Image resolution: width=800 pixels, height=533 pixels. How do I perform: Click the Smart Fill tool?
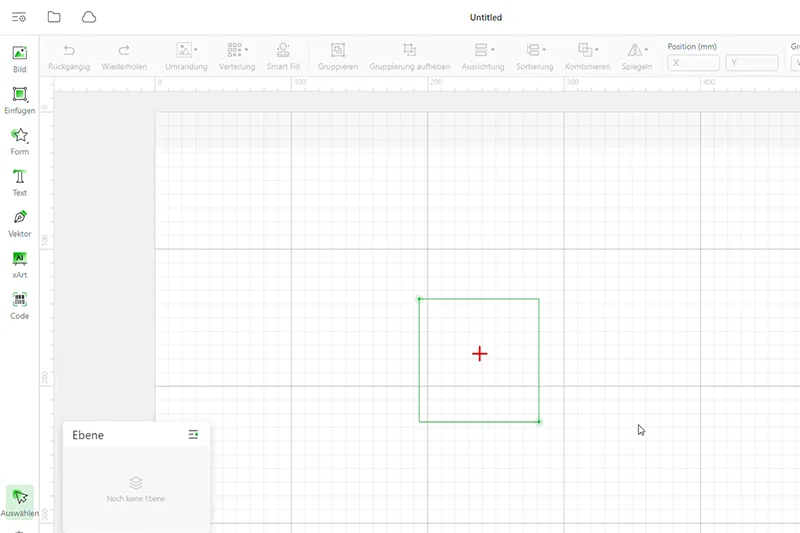click(x=283, y=57)
